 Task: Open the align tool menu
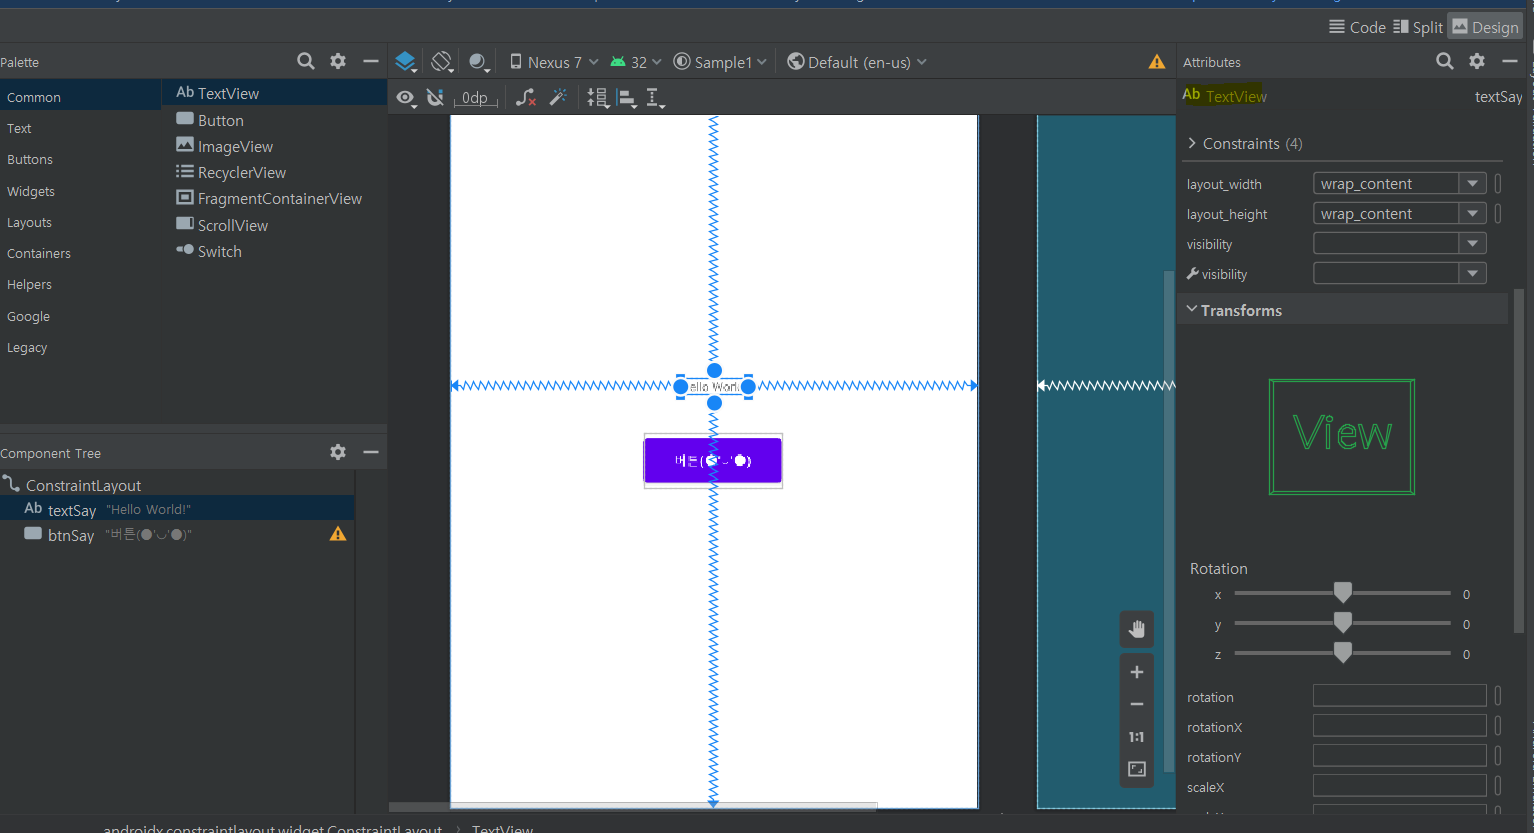[x=628, y=97]
